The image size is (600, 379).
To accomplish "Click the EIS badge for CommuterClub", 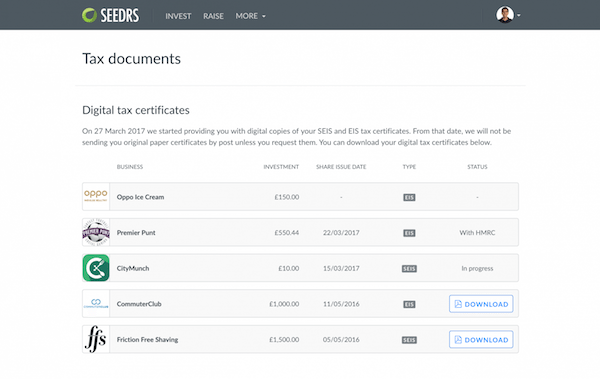I will click(x=409, y=304).
